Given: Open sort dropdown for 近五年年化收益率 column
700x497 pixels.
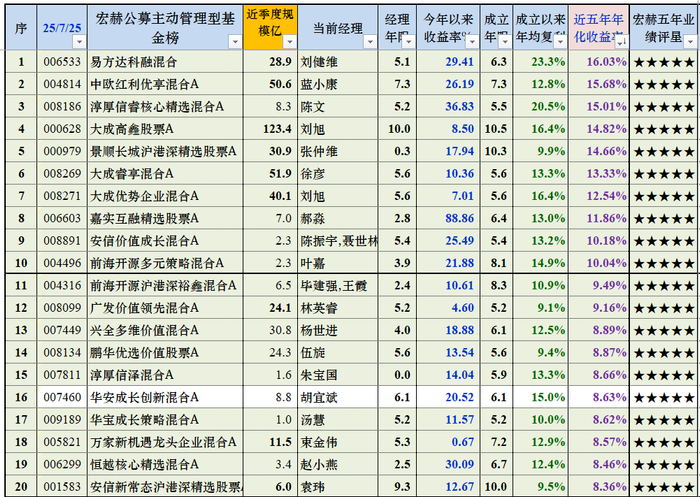Looking at the screenshot, I should [x=621, y=42].
